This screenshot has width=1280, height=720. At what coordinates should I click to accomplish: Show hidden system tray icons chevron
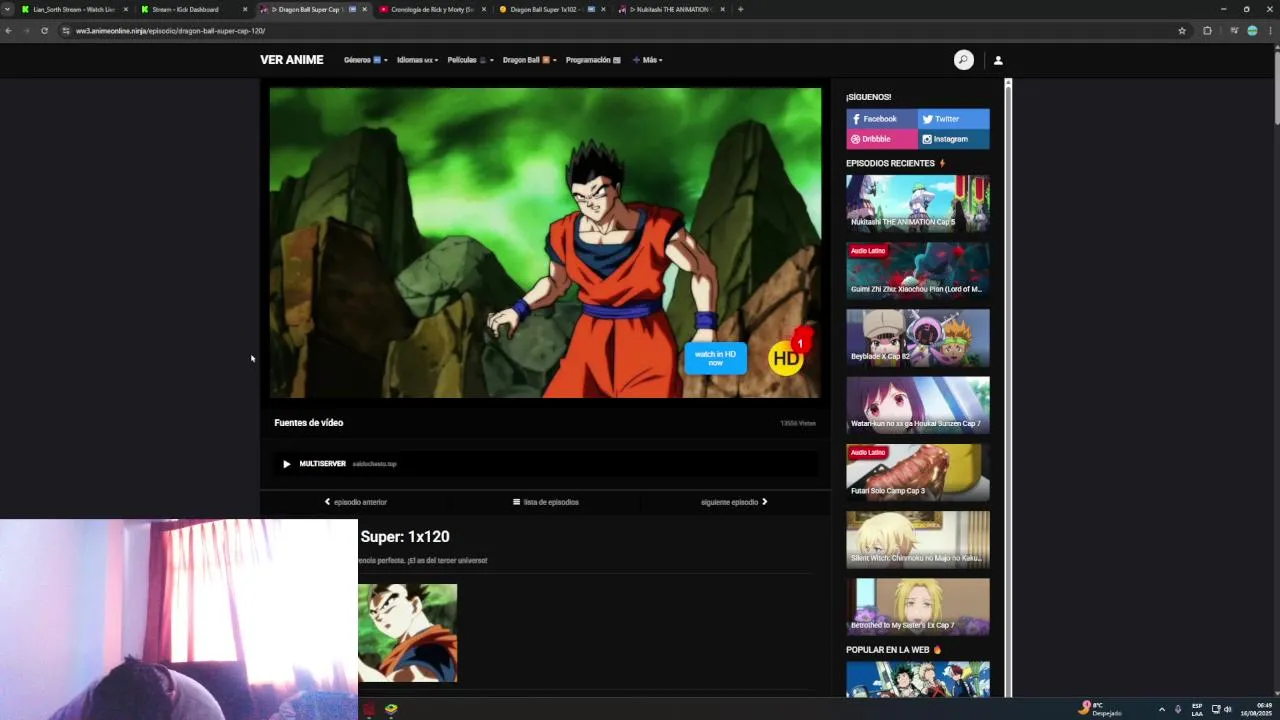(1161, 709)
